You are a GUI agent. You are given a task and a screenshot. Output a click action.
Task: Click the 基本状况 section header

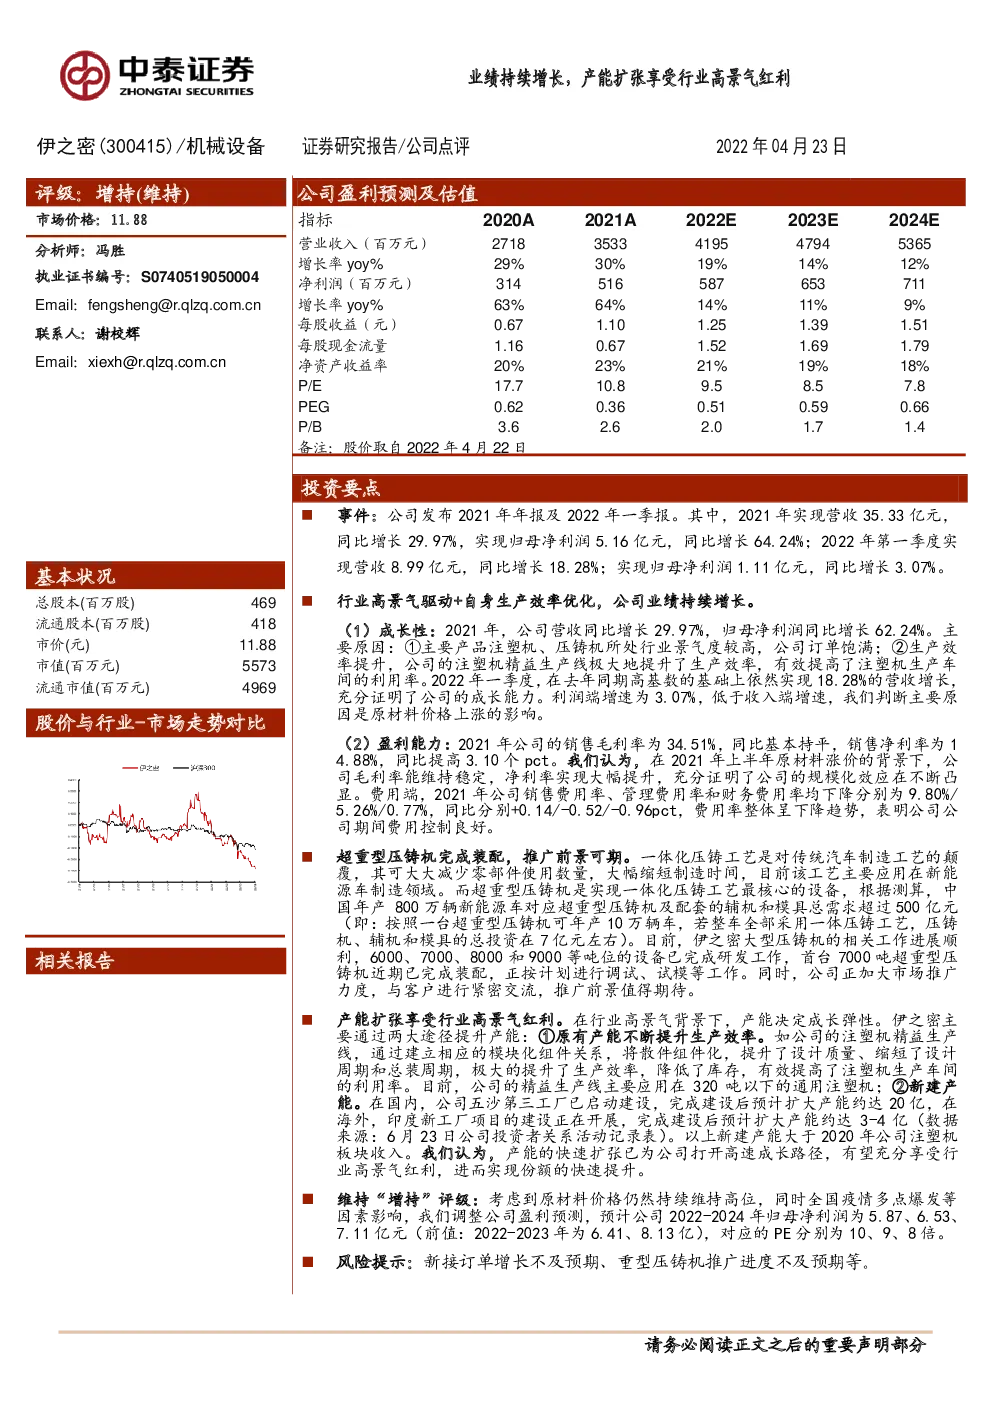75,576
